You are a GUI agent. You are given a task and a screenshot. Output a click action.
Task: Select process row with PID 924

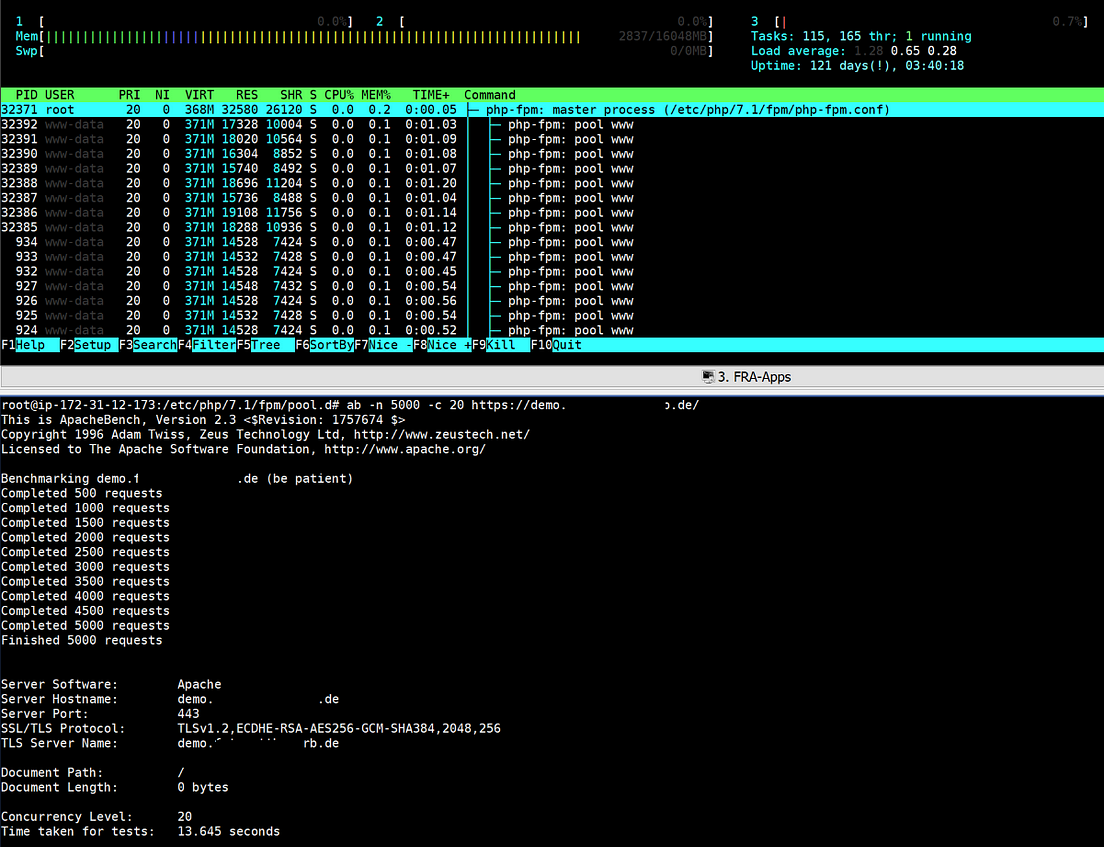[x=552, y=330]
